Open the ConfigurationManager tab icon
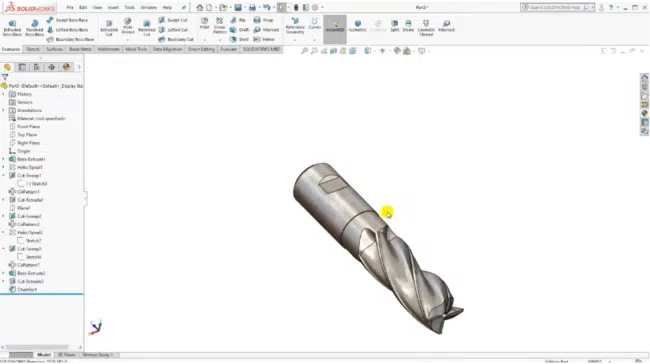The width and height of the screenshot is (650, 364). point(37,67)
